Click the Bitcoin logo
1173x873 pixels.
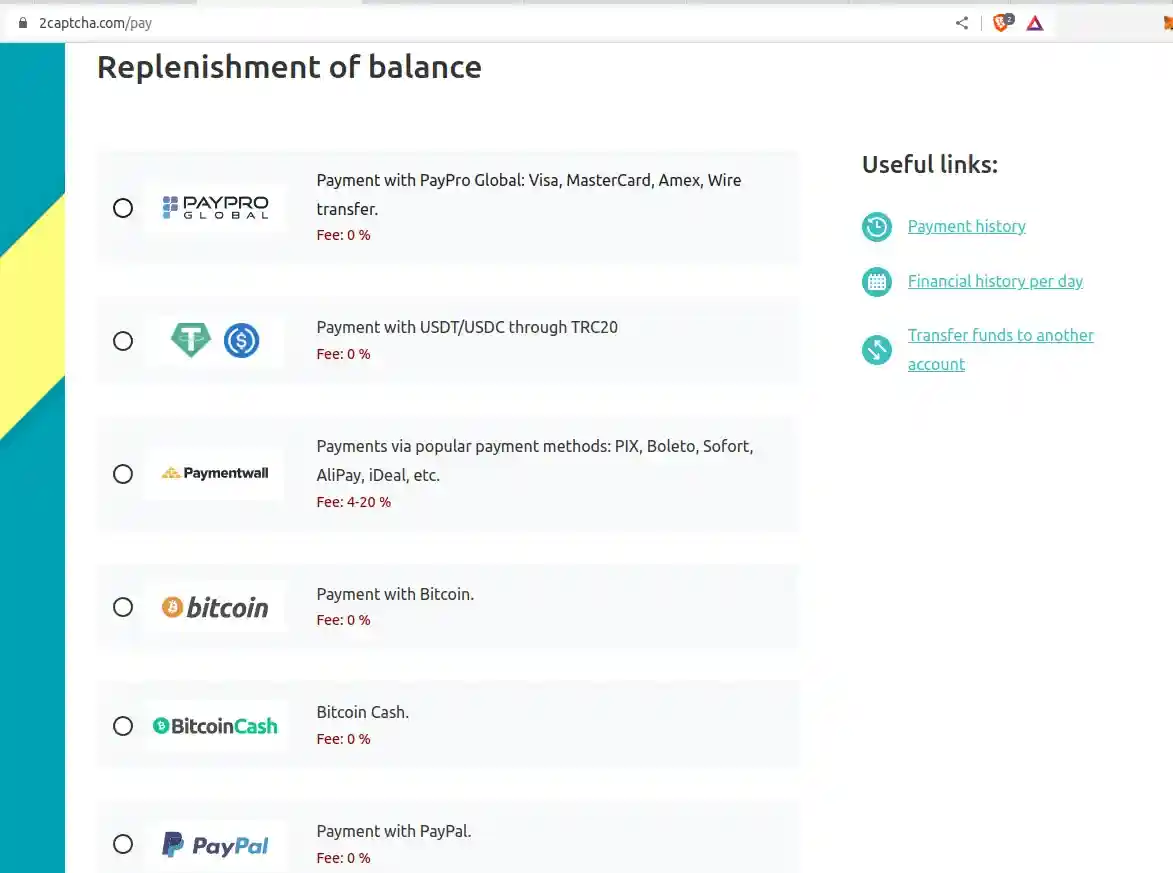click(215, 606)
